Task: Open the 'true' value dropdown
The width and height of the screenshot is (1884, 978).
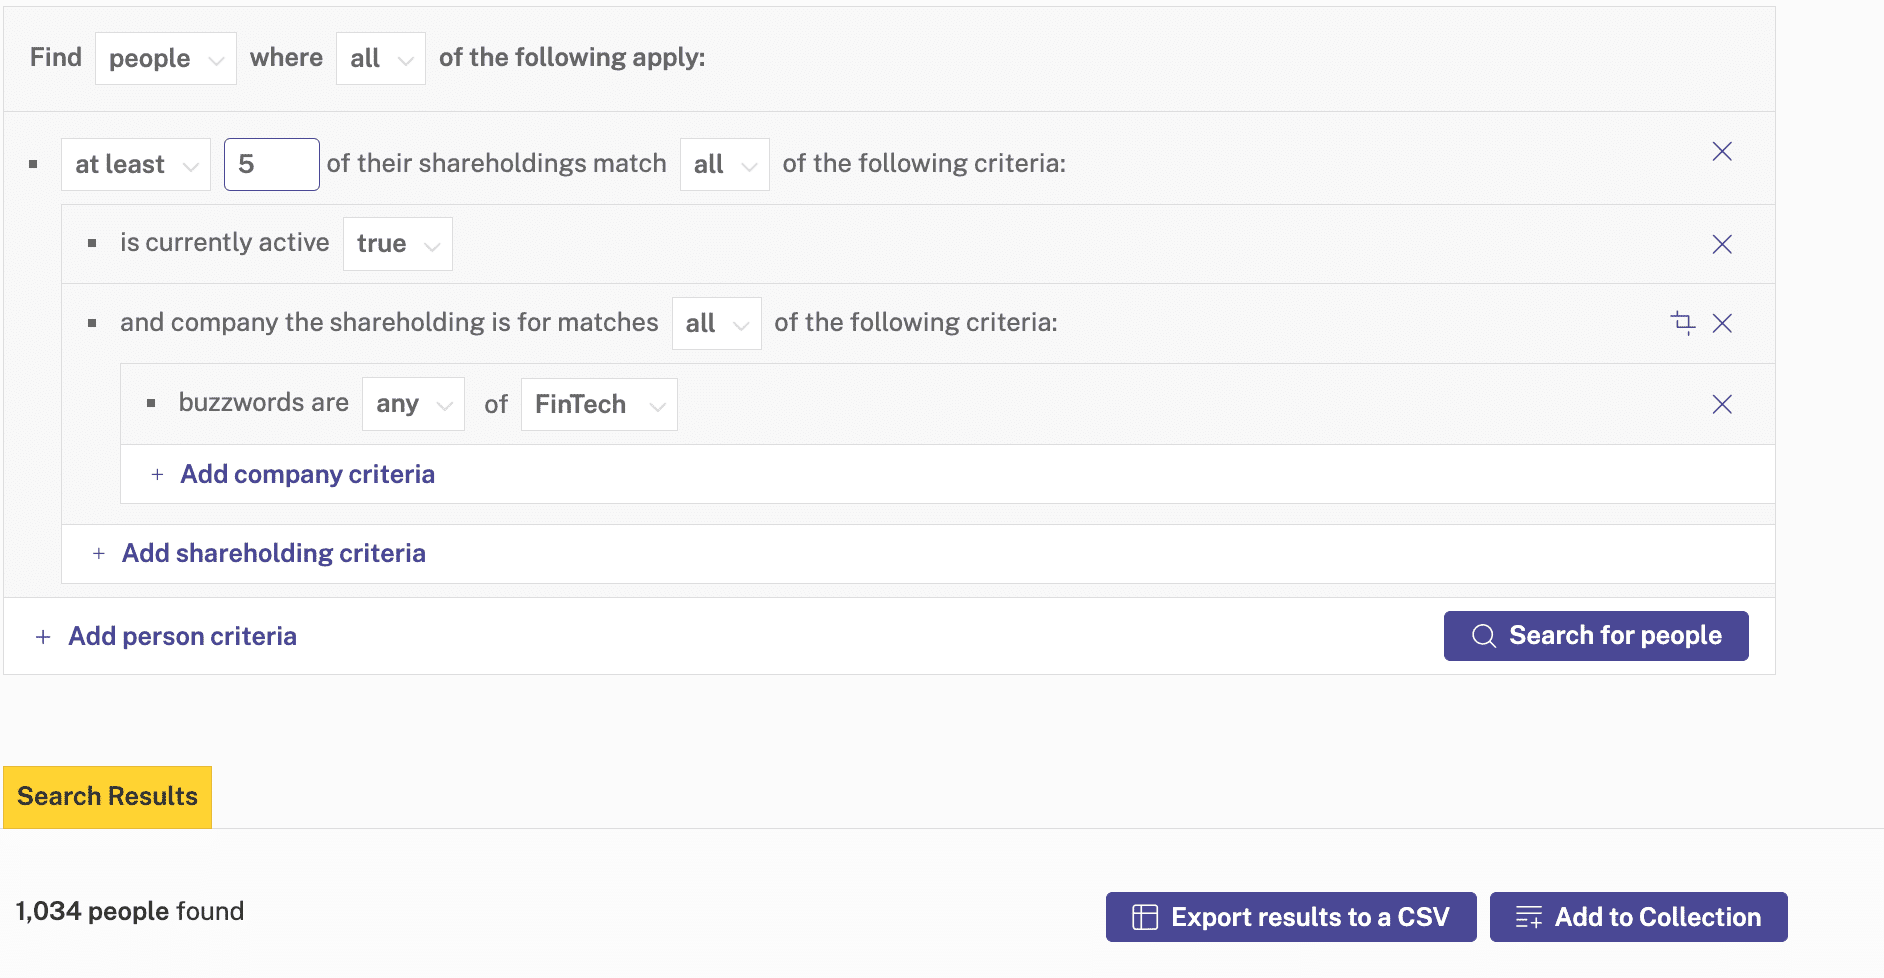Action: (397, 244)
